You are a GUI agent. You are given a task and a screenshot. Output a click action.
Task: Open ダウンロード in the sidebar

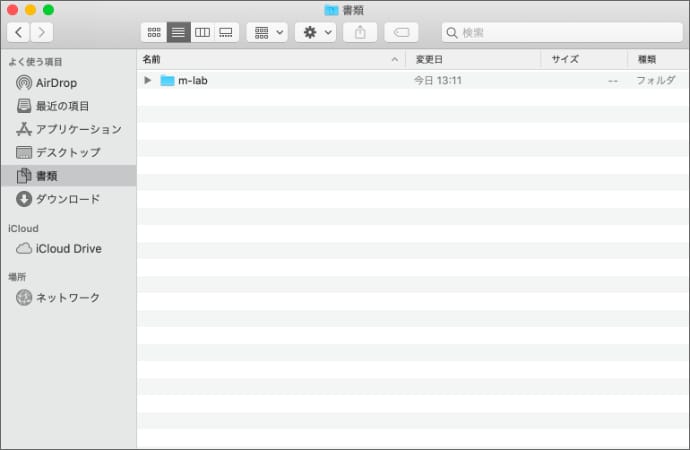tap(67, 199)
